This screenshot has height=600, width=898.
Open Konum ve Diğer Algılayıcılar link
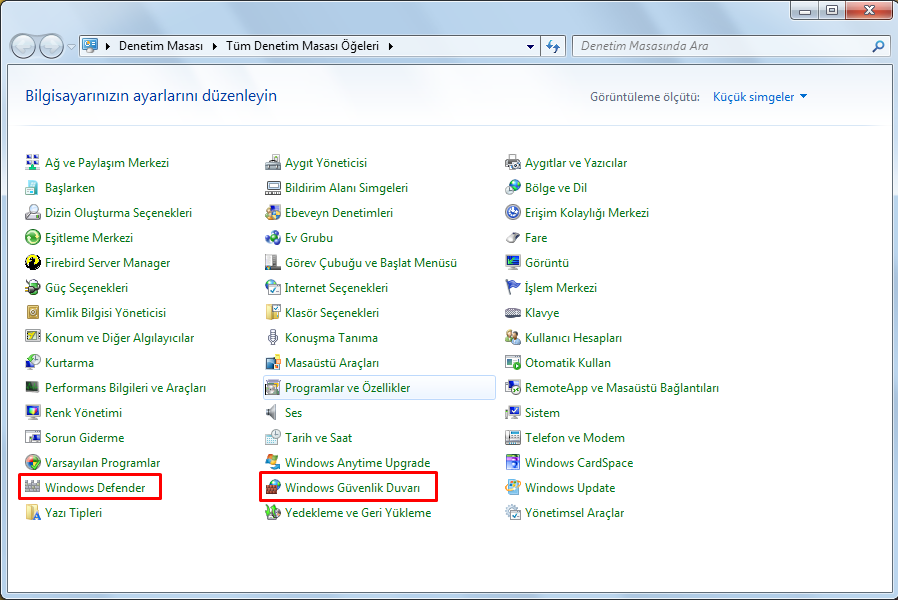click(120, 338)
